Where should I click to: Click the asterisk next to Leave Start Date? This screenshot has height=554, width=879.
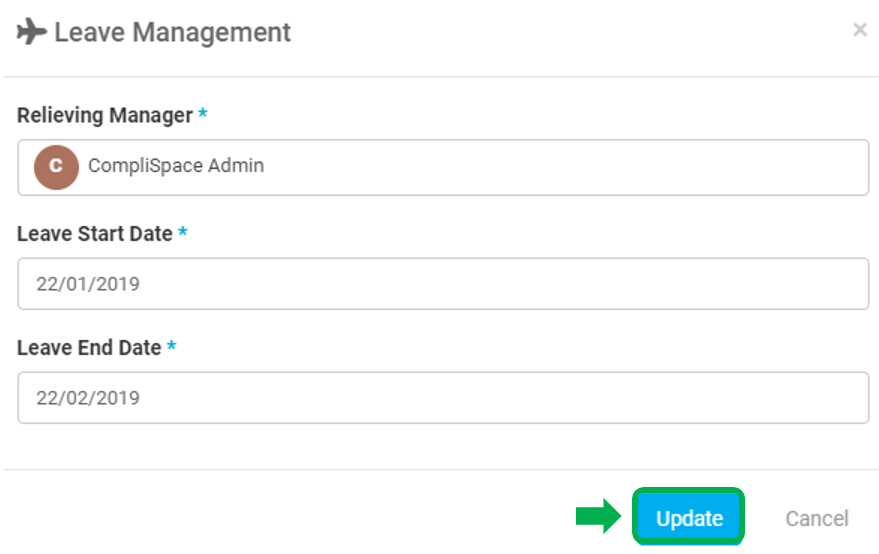[x=183, y=231]
